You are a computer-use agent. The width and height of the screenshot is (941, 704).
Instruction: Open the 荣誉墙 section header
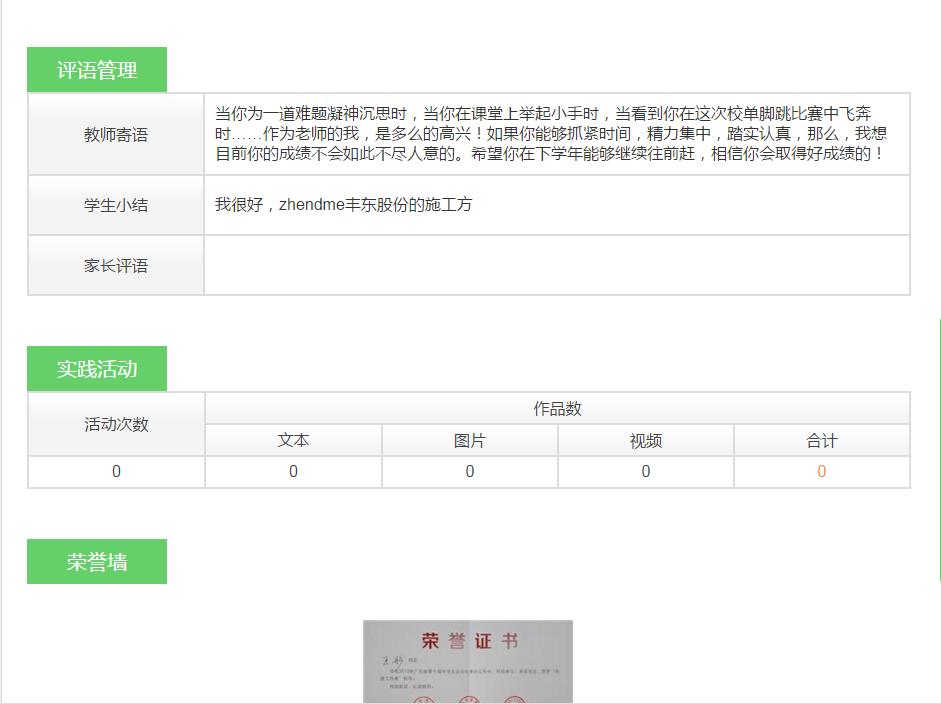(x=96, y=561)
